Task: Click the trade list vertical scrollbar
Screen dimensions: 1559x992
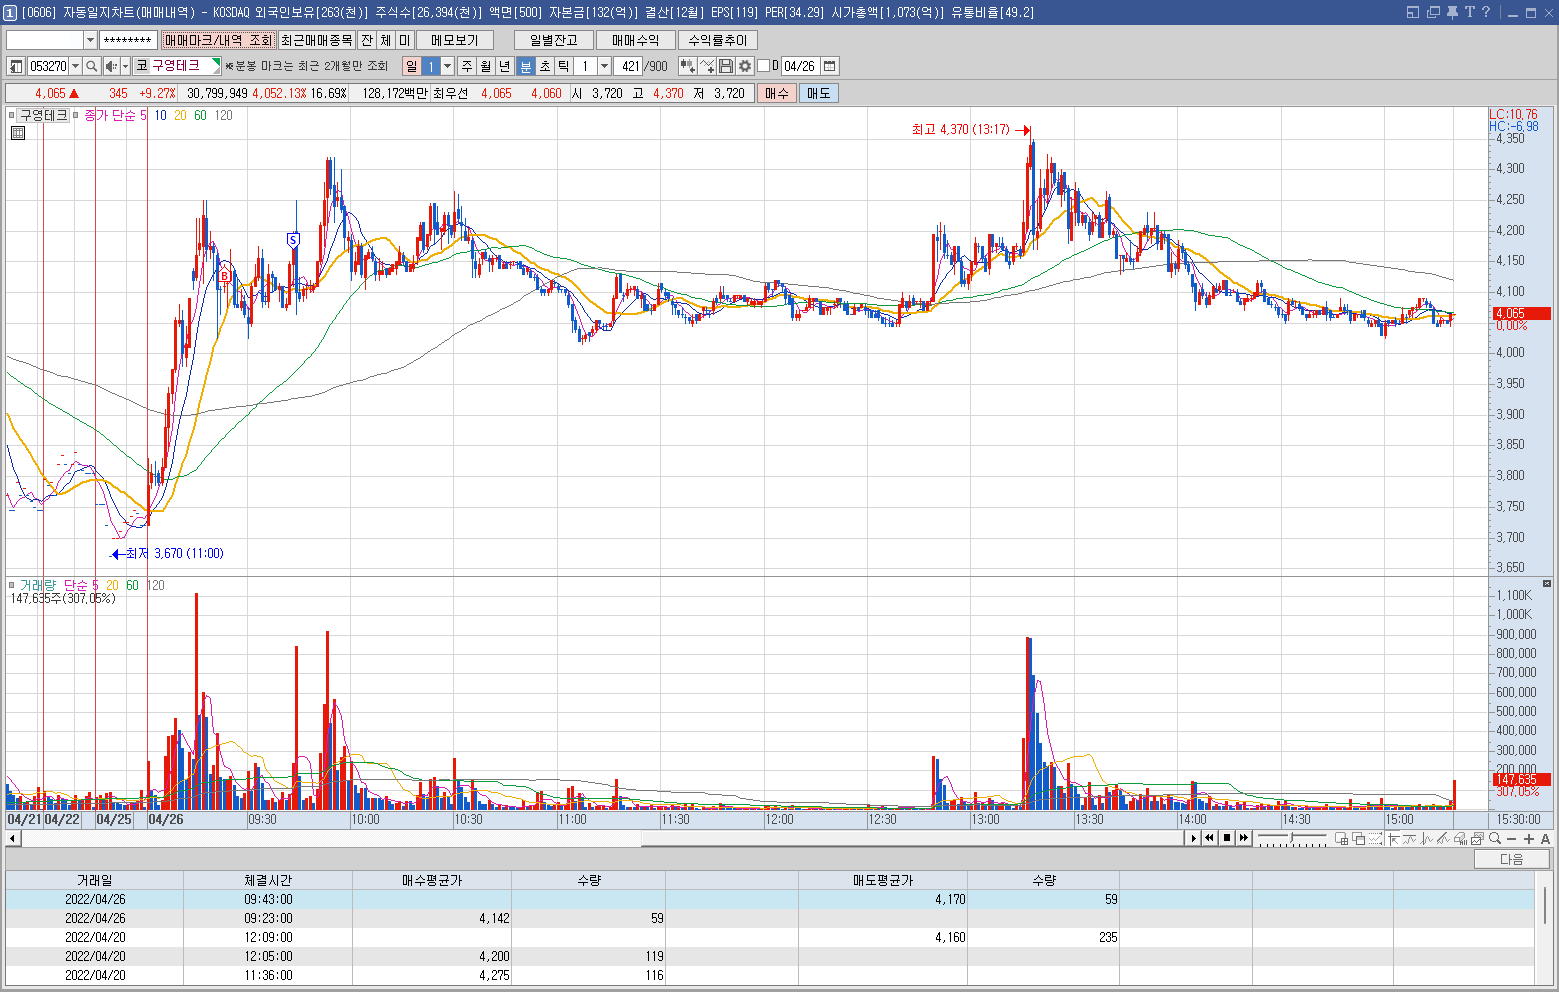Action: pyautogui.click(x=1545, y=904)
